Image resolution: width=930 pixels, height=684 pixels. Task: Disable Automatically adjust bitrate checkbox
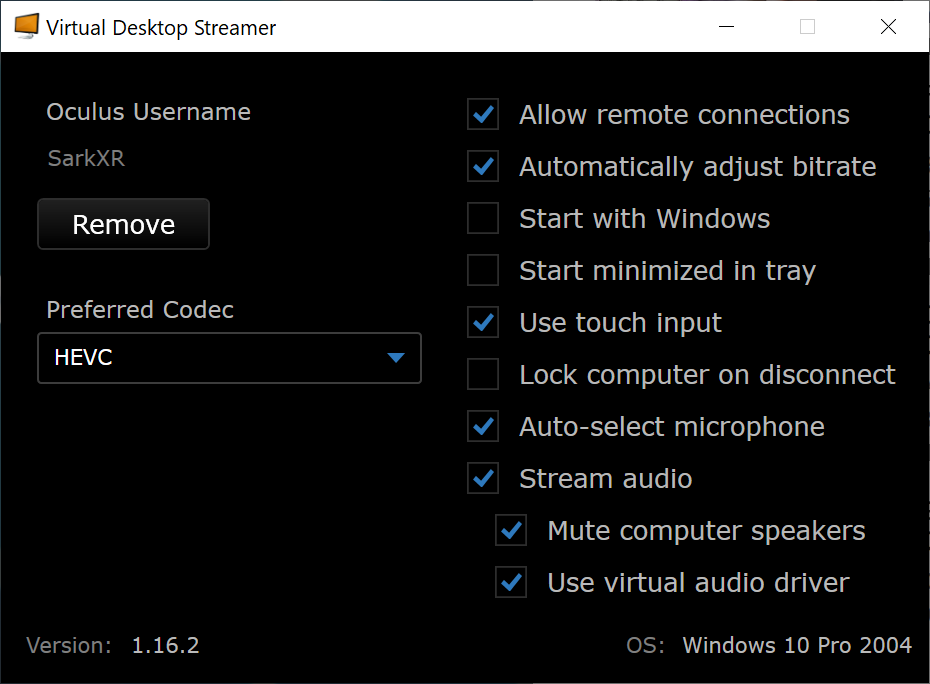pos(483,166)
